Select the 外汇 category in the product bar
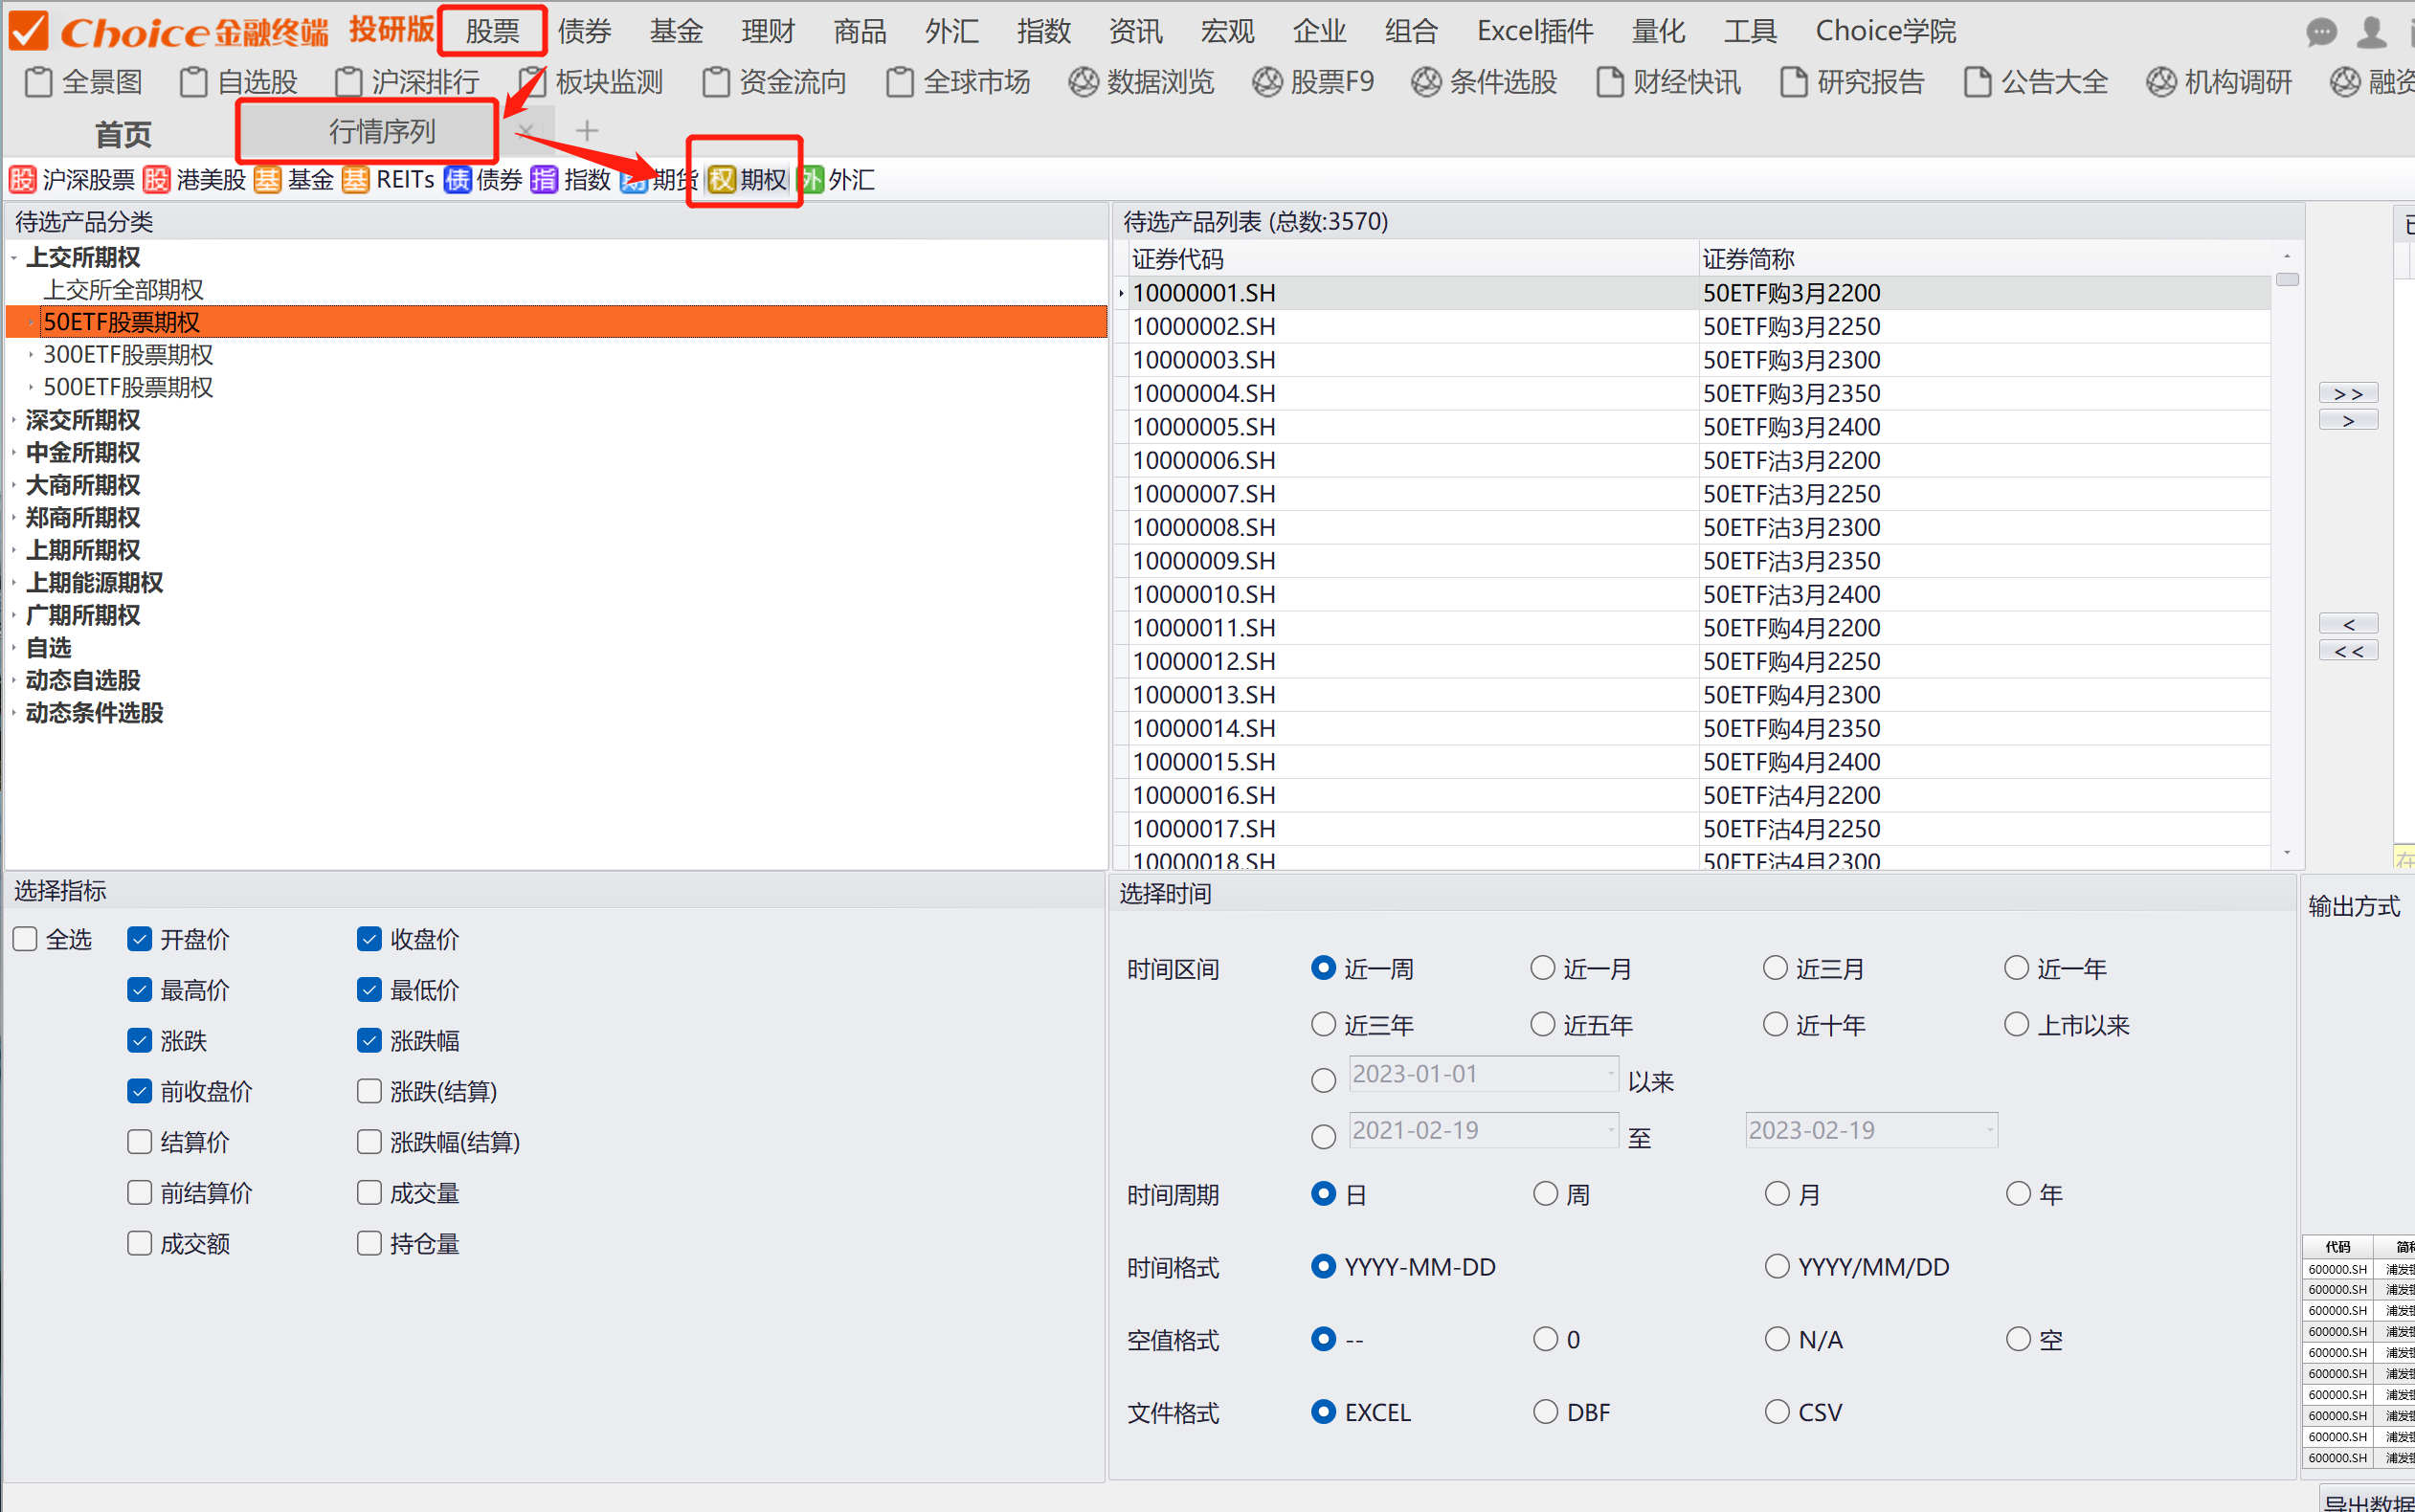Image resolution: width=2415 pixels, height=1512 pixels. click(838, 180)
